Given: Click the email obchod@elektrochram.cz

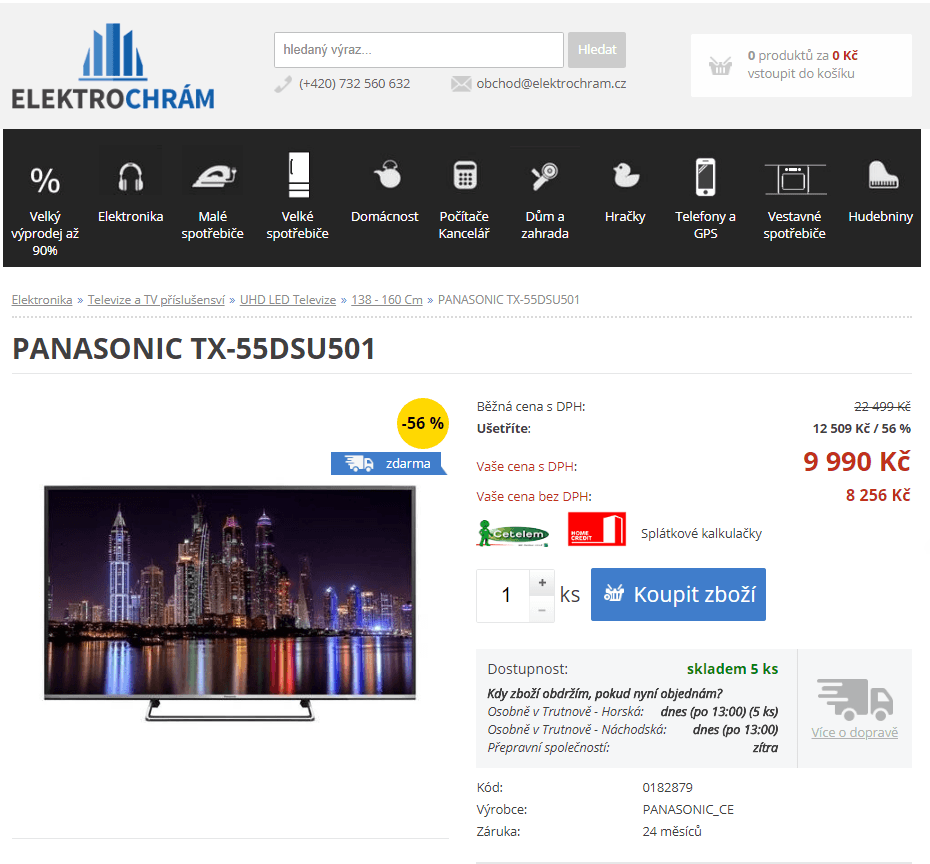Looking at the screenshot, I should click(551, 84).
